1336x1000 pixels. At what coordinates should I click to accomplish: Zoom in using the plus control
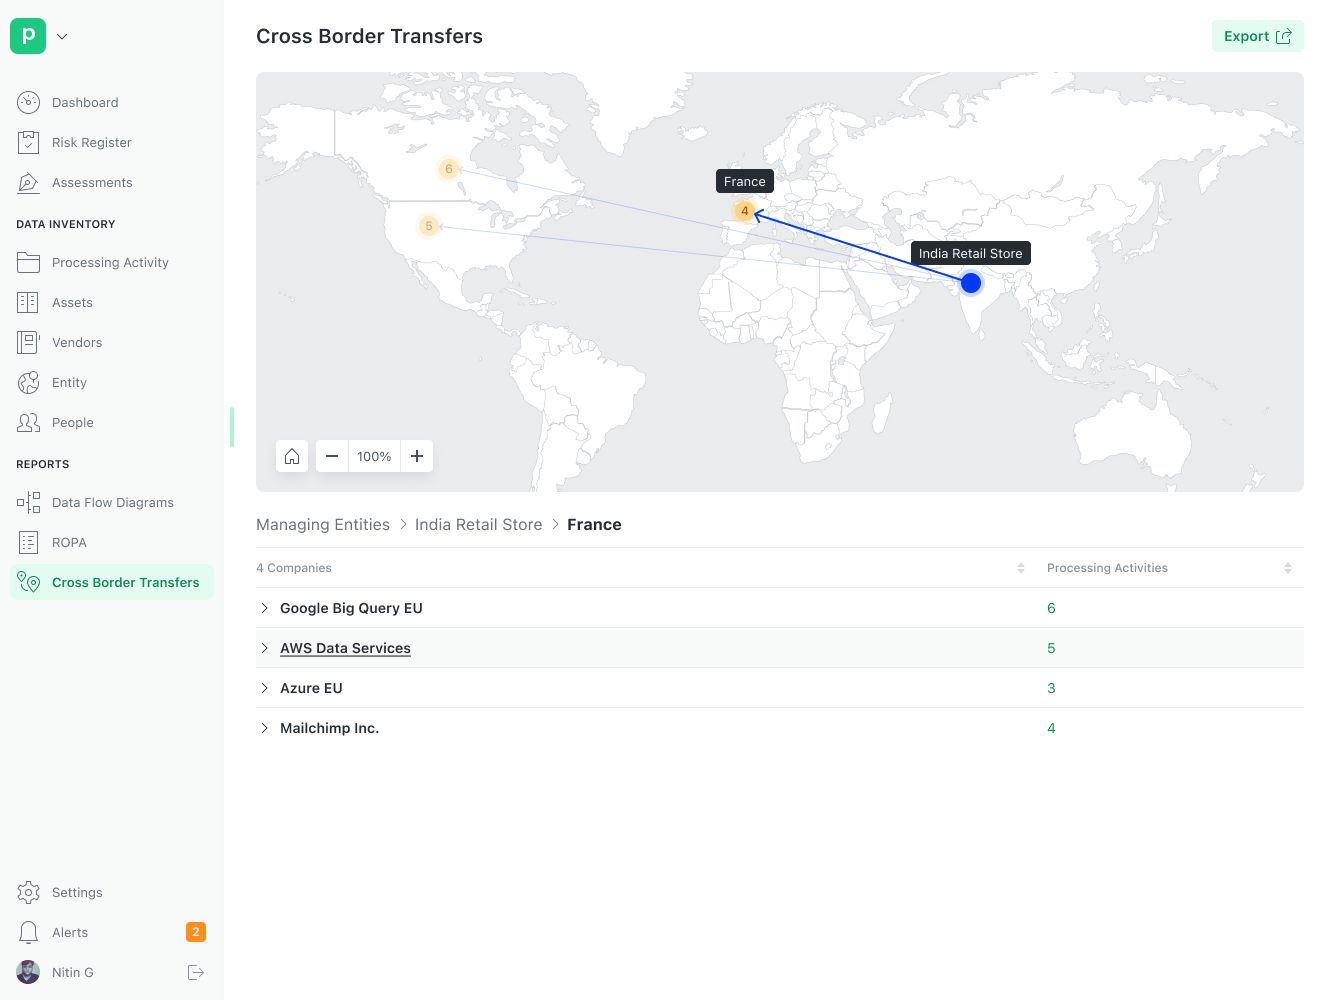[x=417, y=456]
